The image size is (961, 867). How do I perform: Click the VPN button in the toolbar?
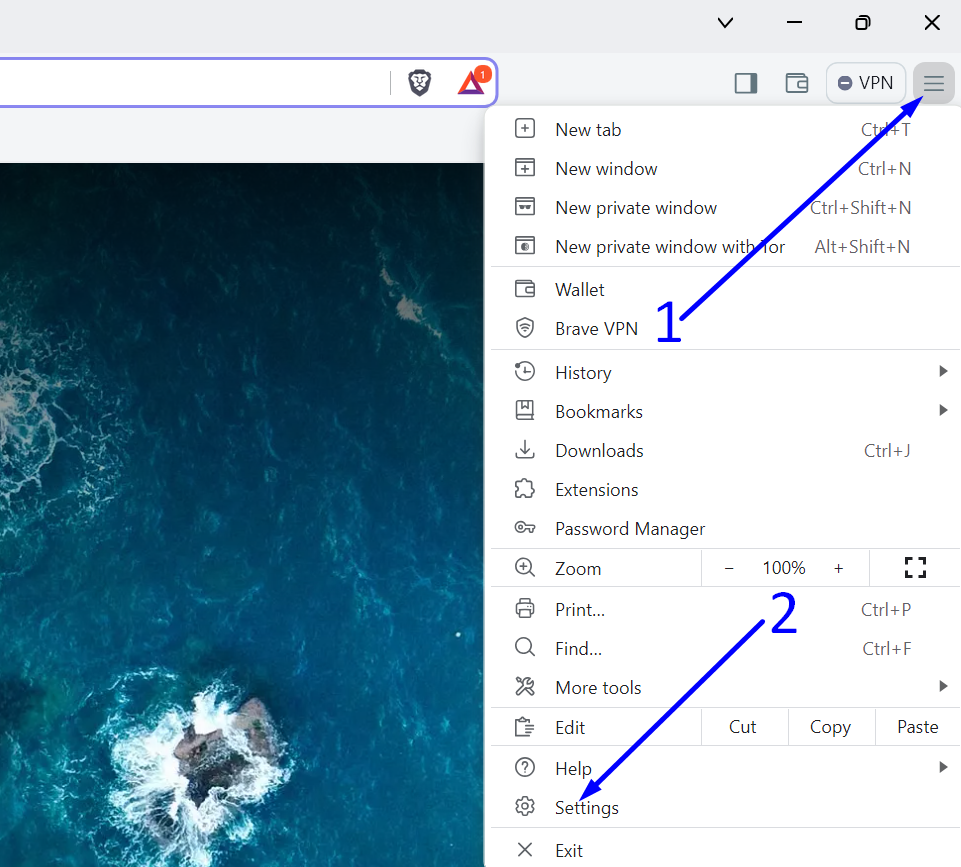pos(865,83)
